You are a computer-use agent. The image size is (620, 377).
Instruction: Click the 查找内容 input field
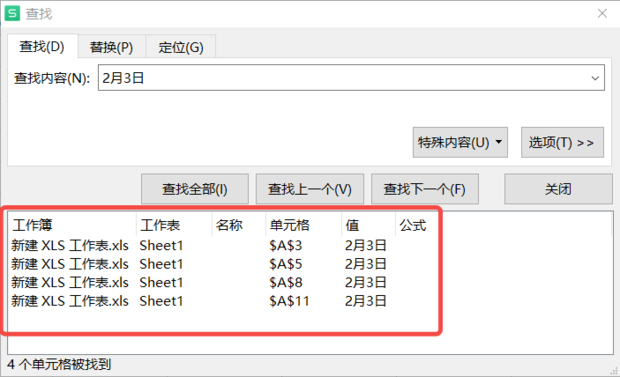coord(351,78)
